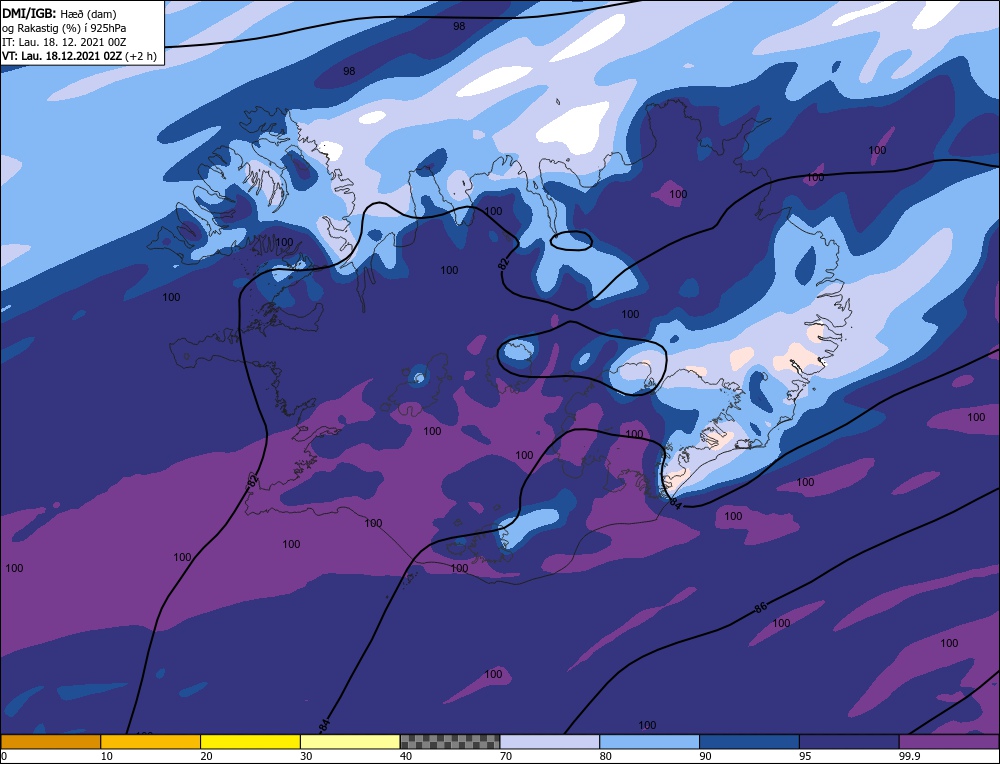Select the '90' legend scale label
Viewport: 1000px width, 764px height.
(x=705, y=756)
